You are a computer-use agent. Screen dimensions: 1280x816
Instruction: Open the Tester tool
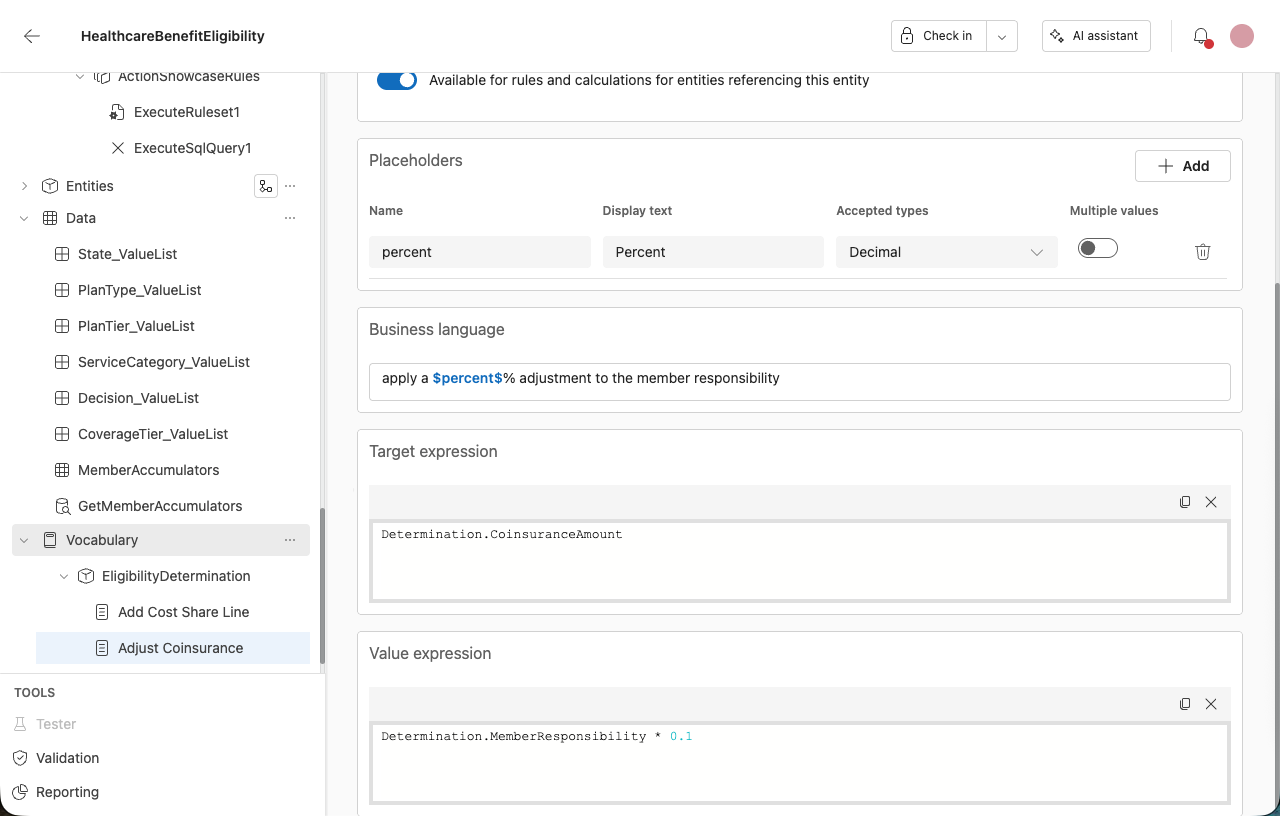click(45, 724)
